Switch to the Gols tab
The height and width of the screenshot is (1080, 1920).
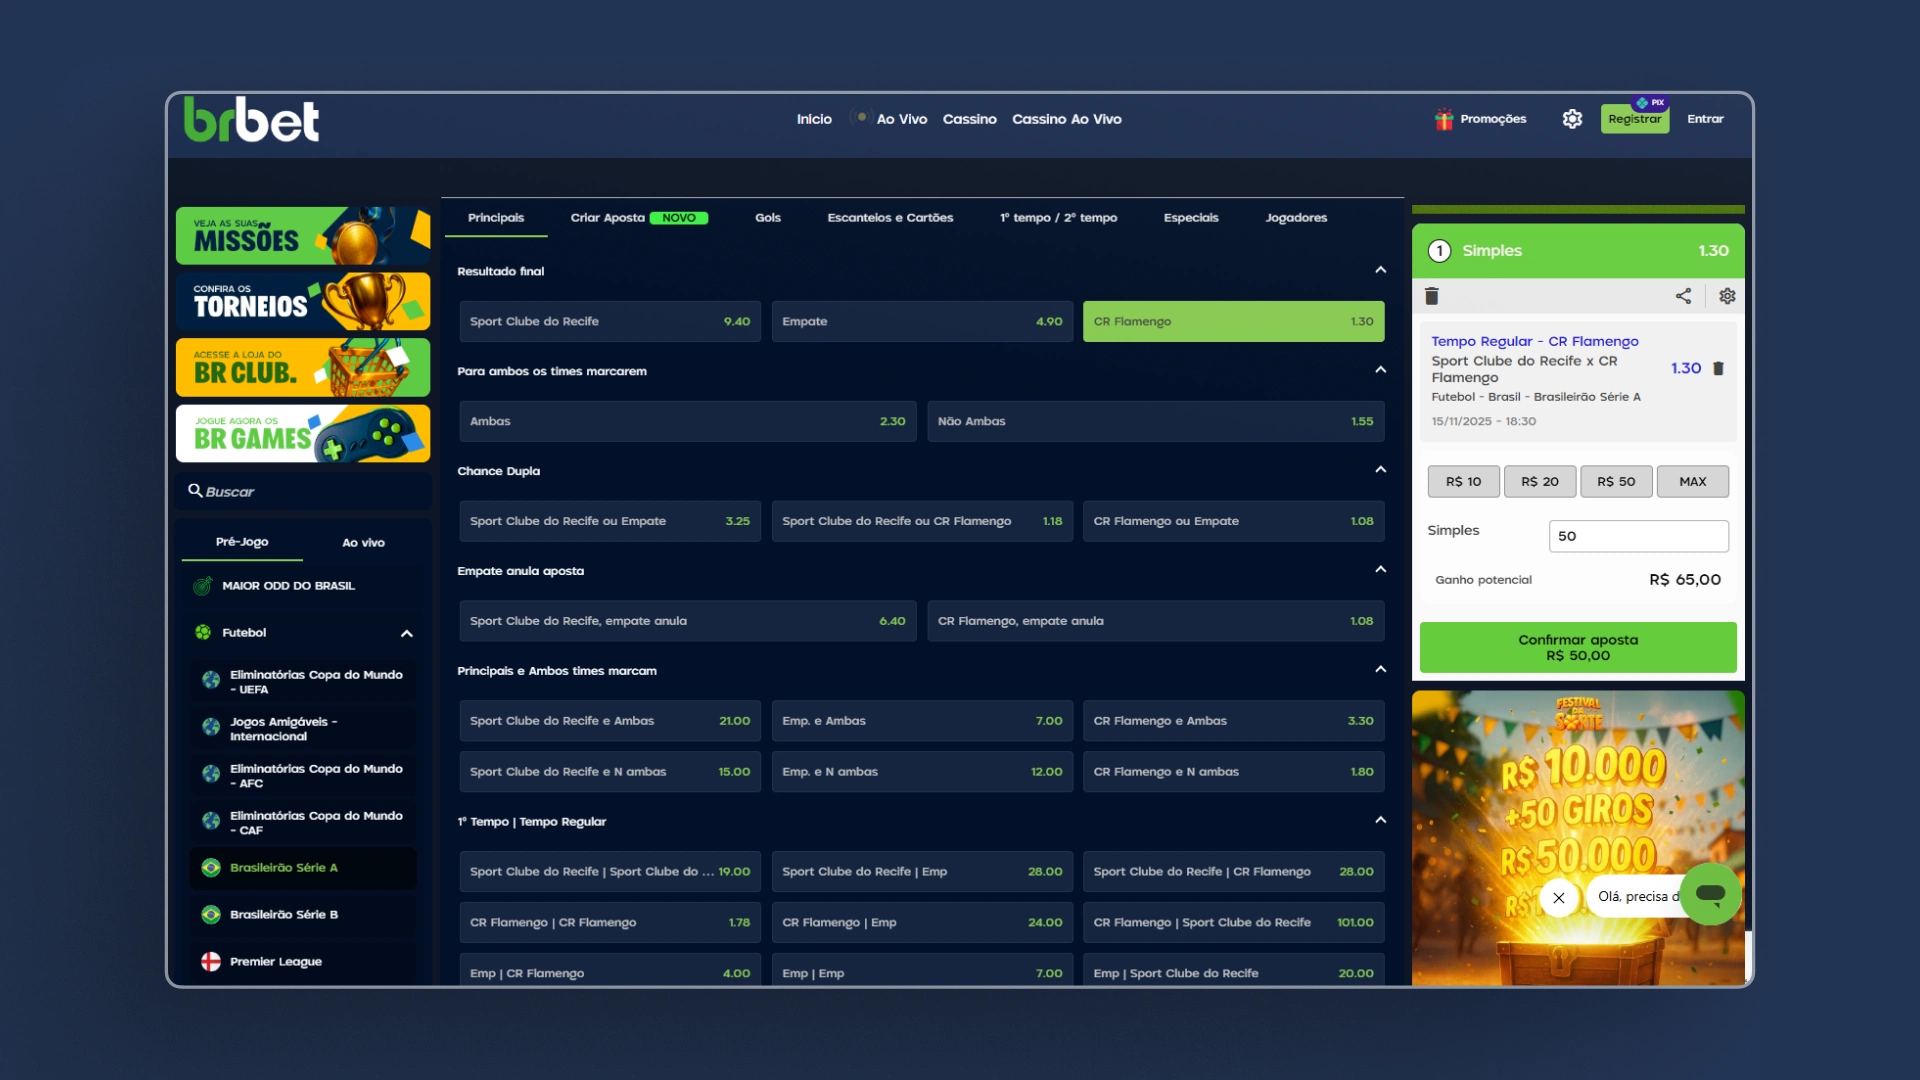767,218
